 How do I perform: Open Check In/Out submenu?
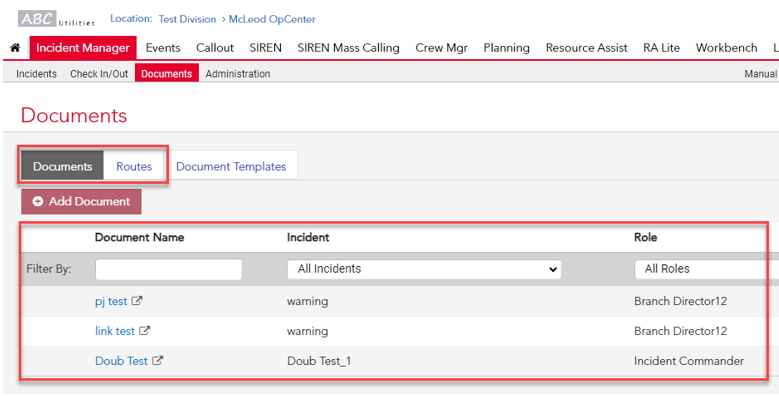click(x=99, y=74)
